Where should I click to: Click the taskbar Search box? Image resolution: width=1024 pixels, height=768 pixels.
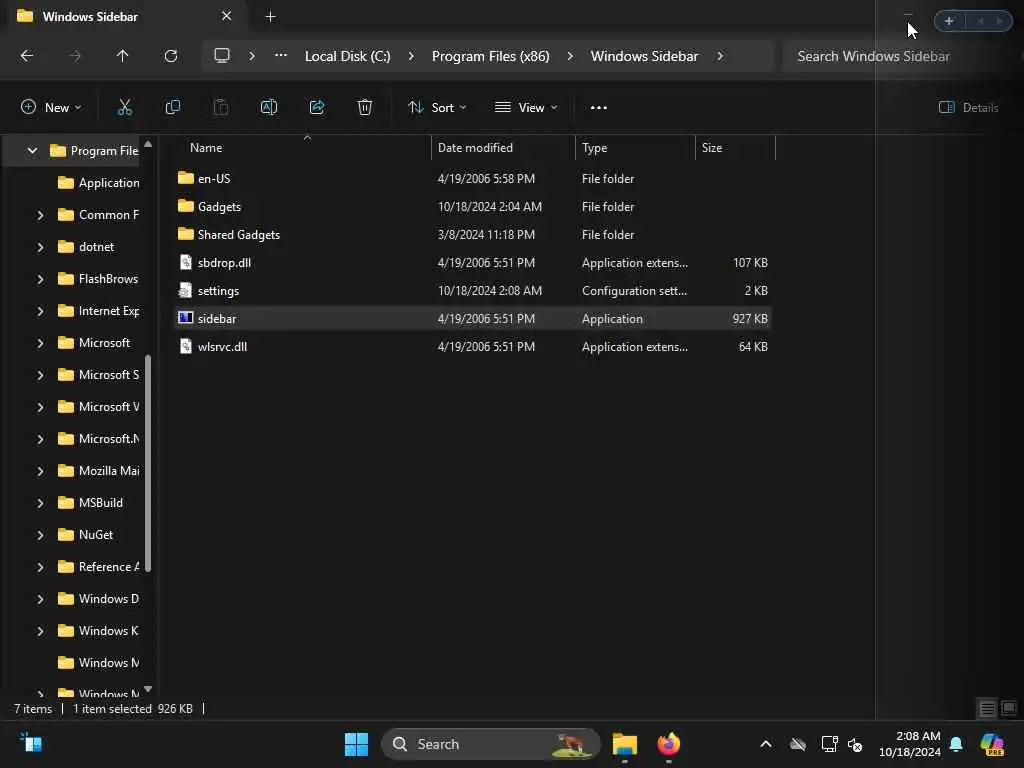tap(490, 744)
